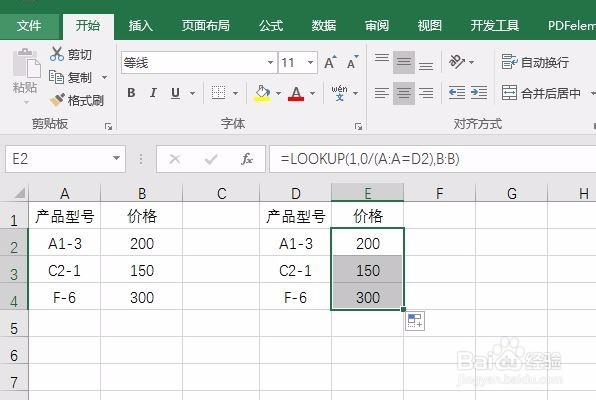Open borders dropdown arrow
The image size is (596, 400).
pyautogui.click(x=235, y=93)
